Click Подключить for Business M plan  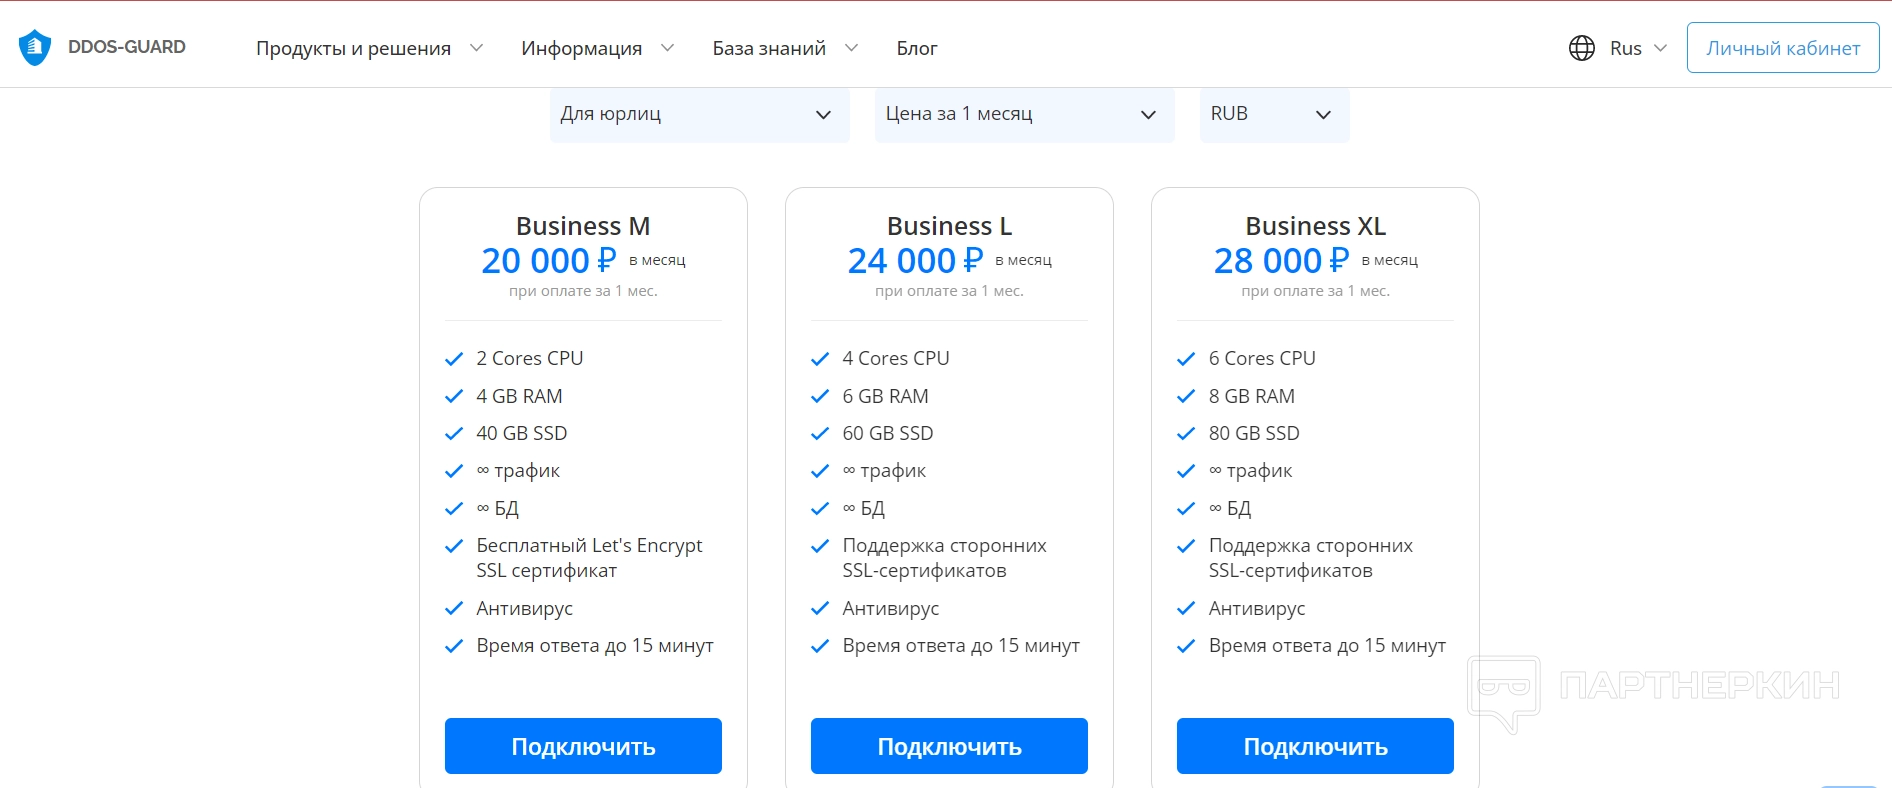tap(583, 746)
